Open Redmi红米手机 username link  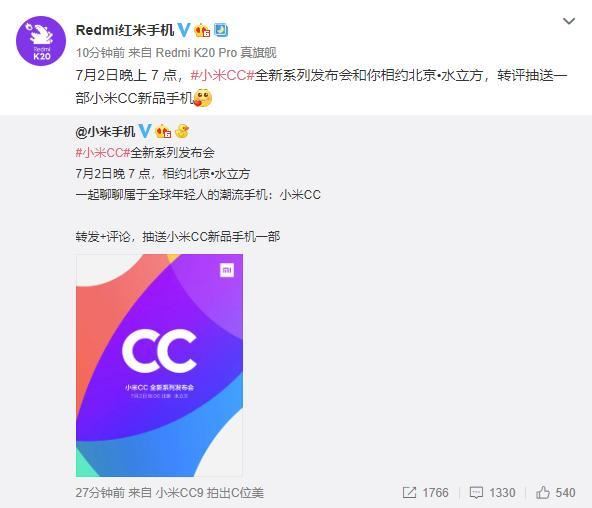125,30
